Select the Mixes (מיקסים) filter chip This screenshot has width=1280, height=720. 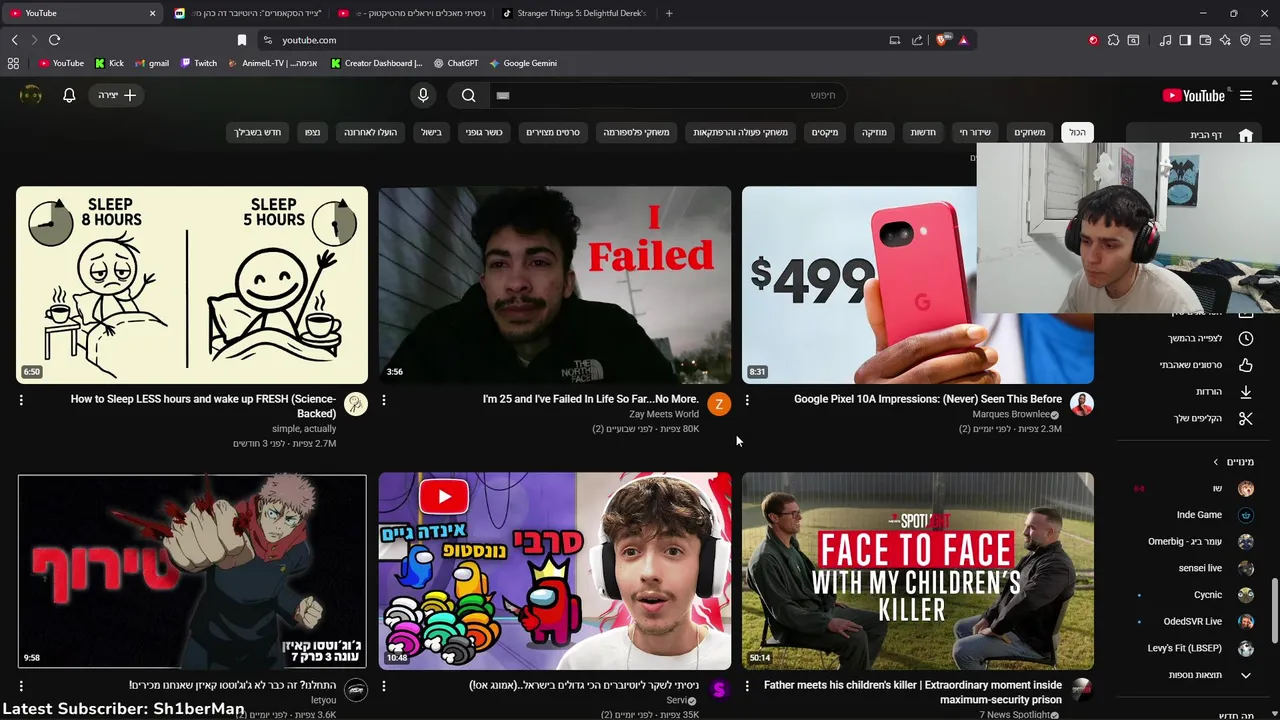(825, 132)
